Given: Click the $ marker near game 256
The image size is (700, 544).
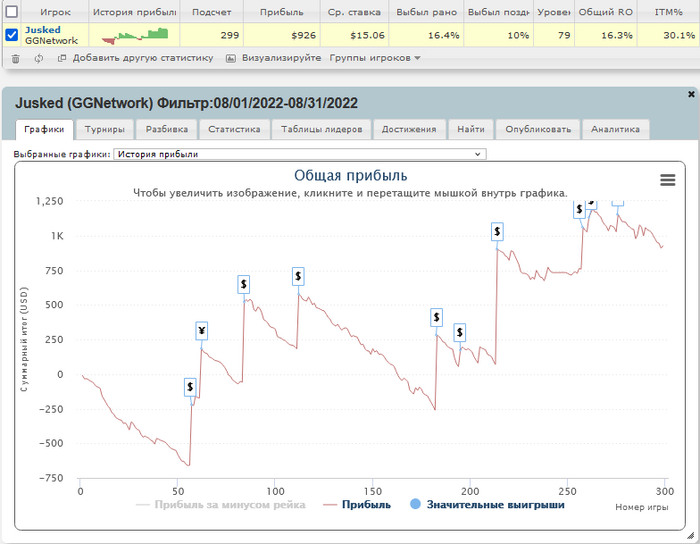Looking at the screenshot, I should (579, 209).
